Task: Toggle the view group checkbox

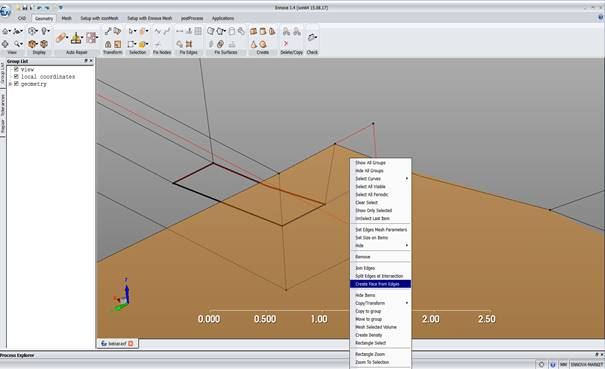Action: tap(16, 69)
